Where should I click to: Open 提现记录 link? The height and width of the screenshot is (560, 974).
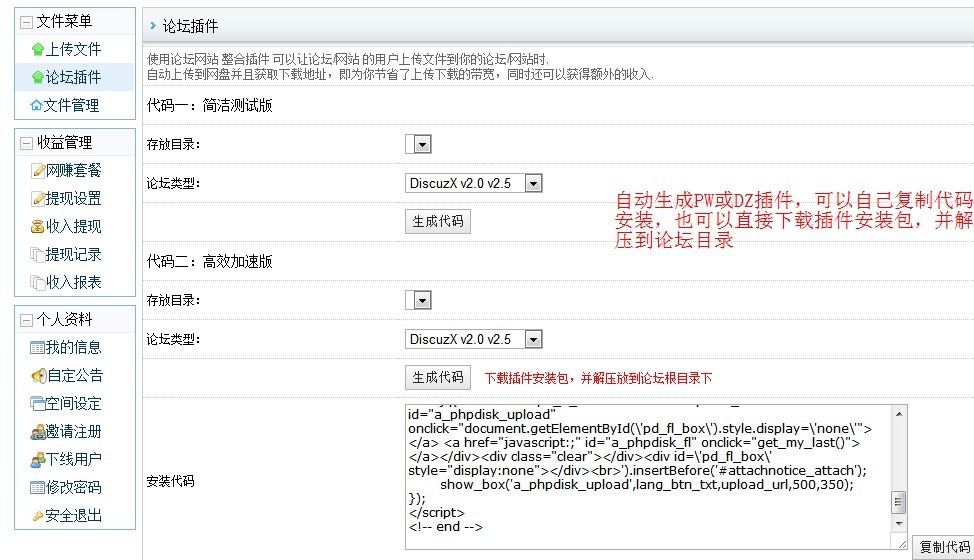point(73,255)
